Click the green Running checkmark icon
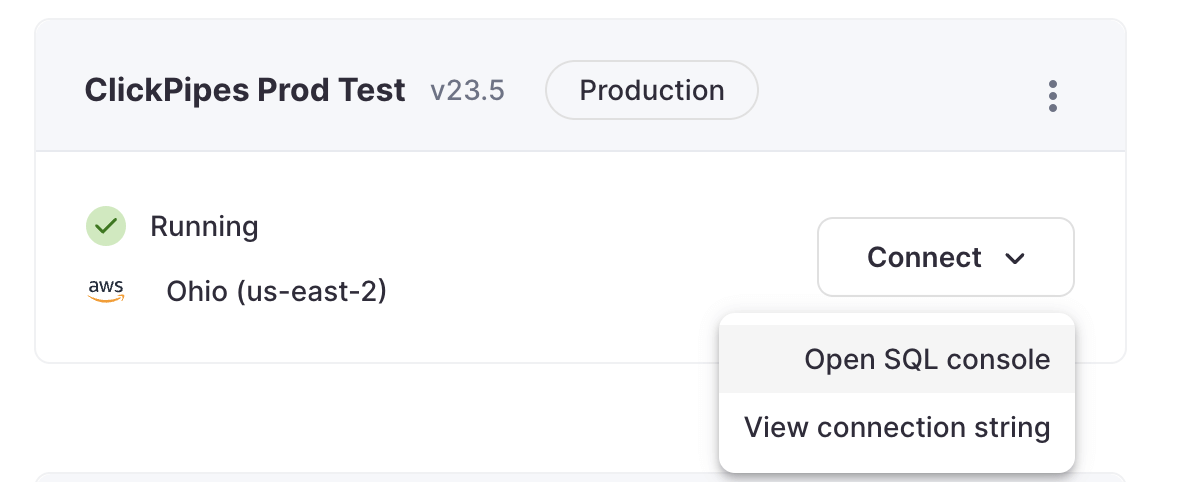 (105, 227)
